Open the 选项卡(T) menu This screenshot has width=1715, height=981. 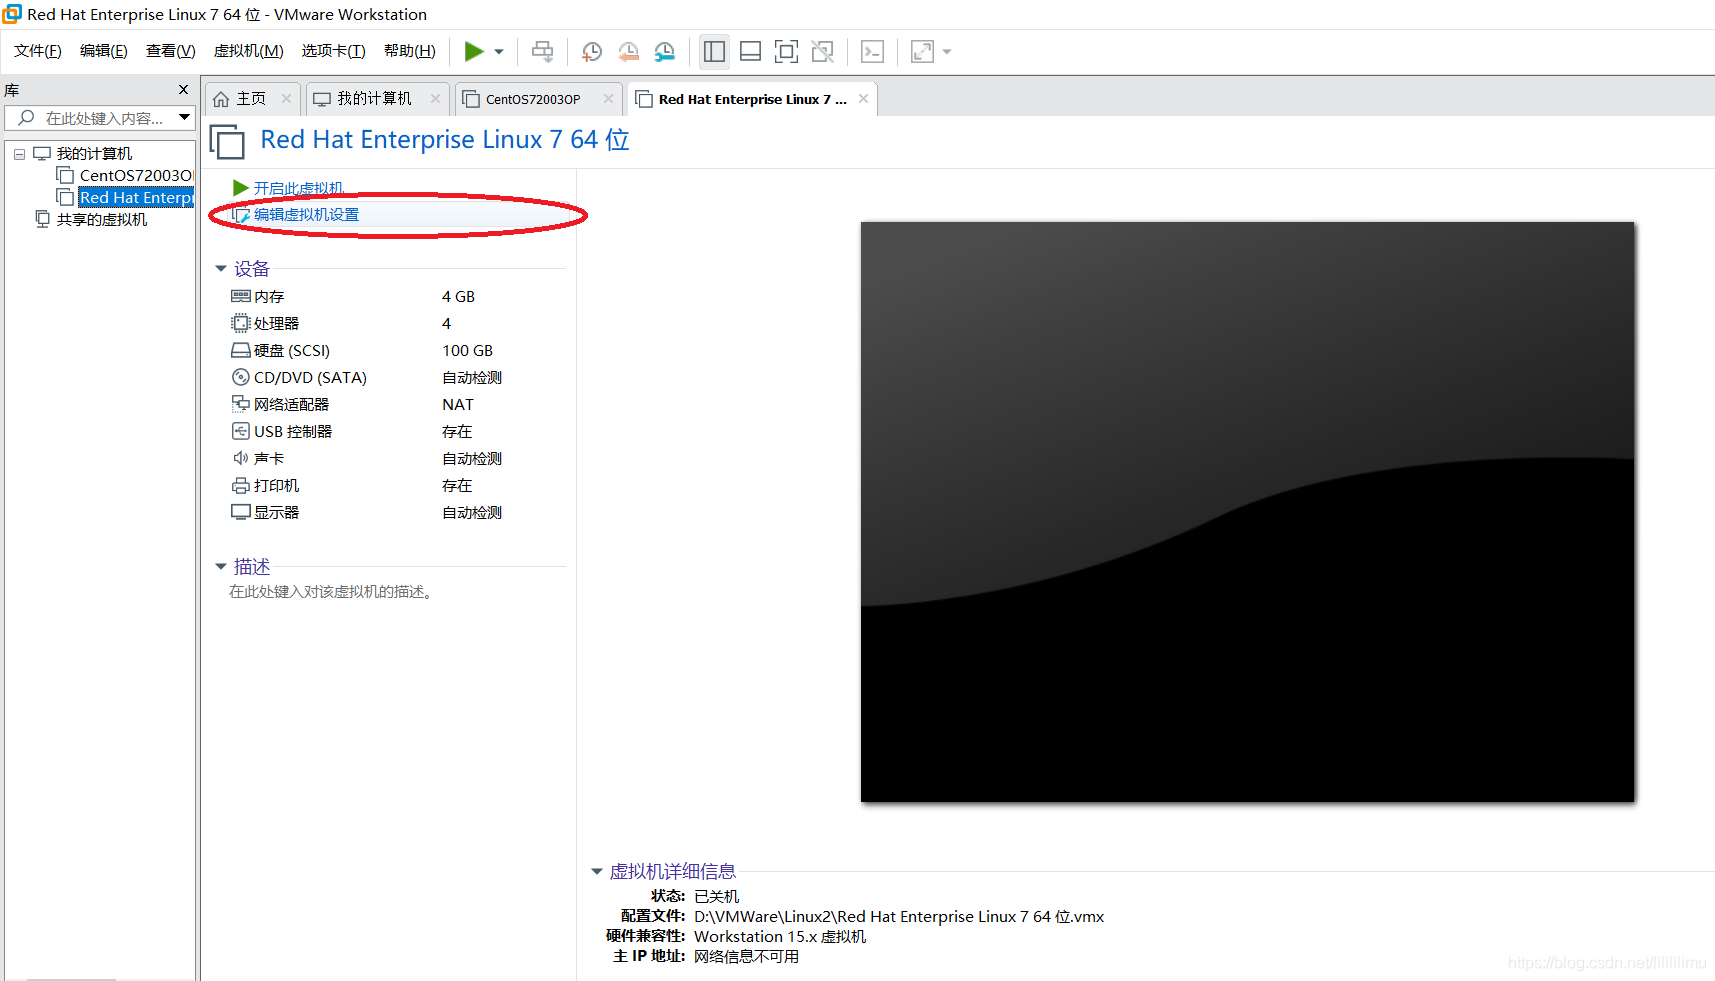(x=334, y=51)
